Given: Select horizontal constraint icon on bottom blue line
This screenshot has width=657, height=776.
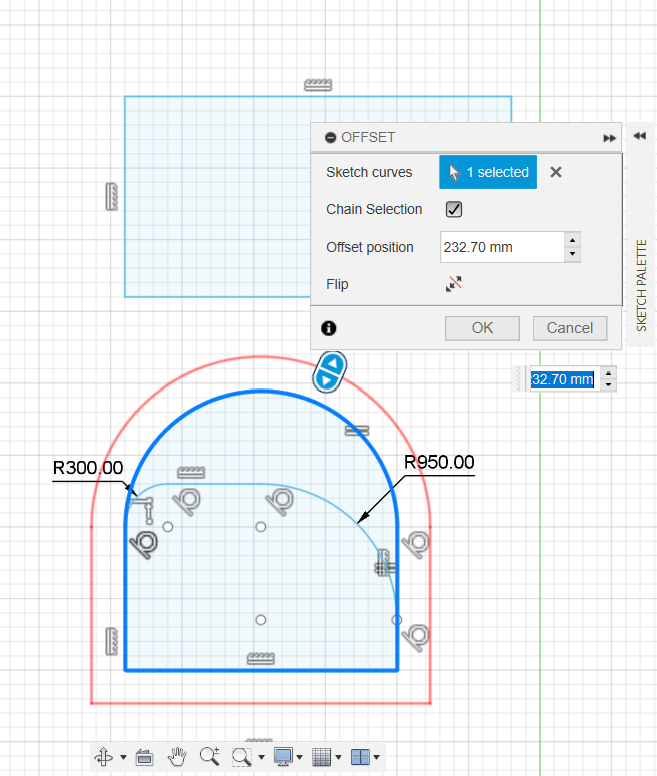Looking at the screenshot, I should point(261,658).
